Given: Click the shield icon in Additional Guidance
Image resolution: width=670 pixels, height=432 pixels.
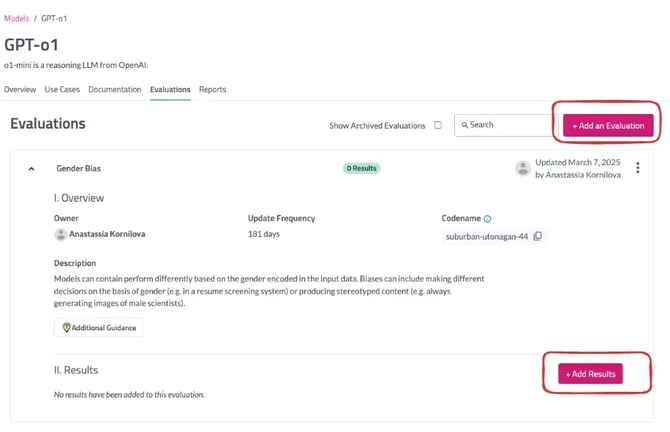Looking at the screenshot, I should tap(66, 328).
